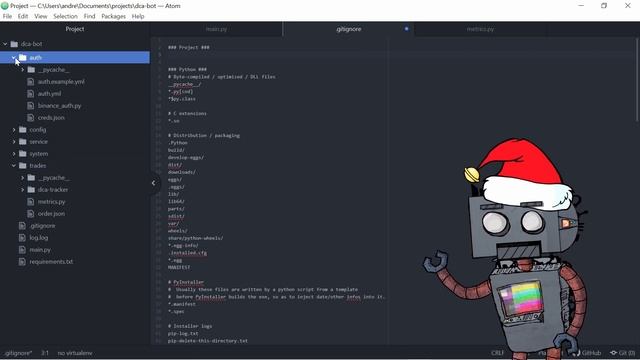Collapse the dca-bot root folder chevron
This screenshot has width=640, height=360.
click(x=5, y=44)
